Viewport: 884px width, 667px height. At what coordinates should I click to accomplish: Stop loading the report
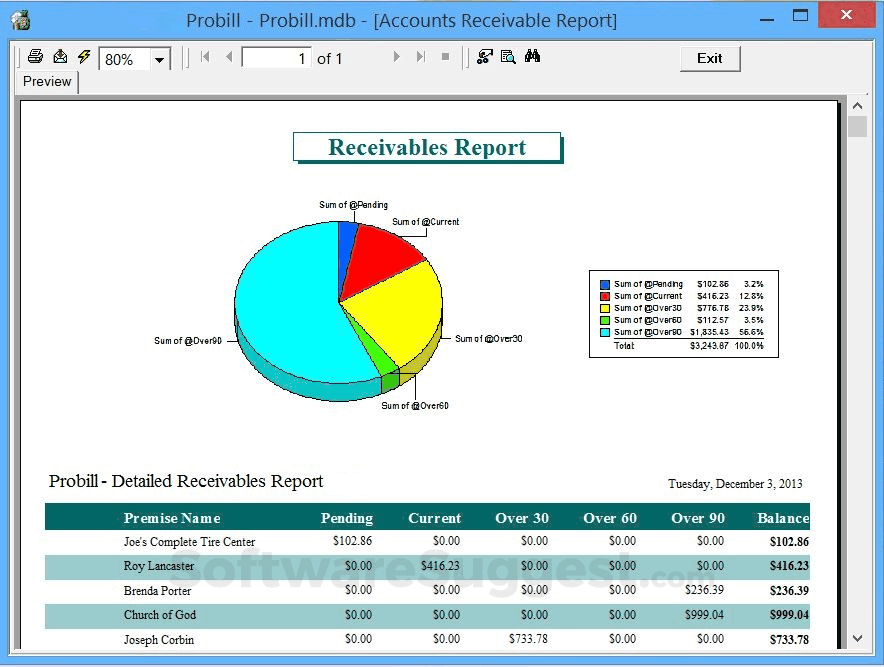(444, 57)
